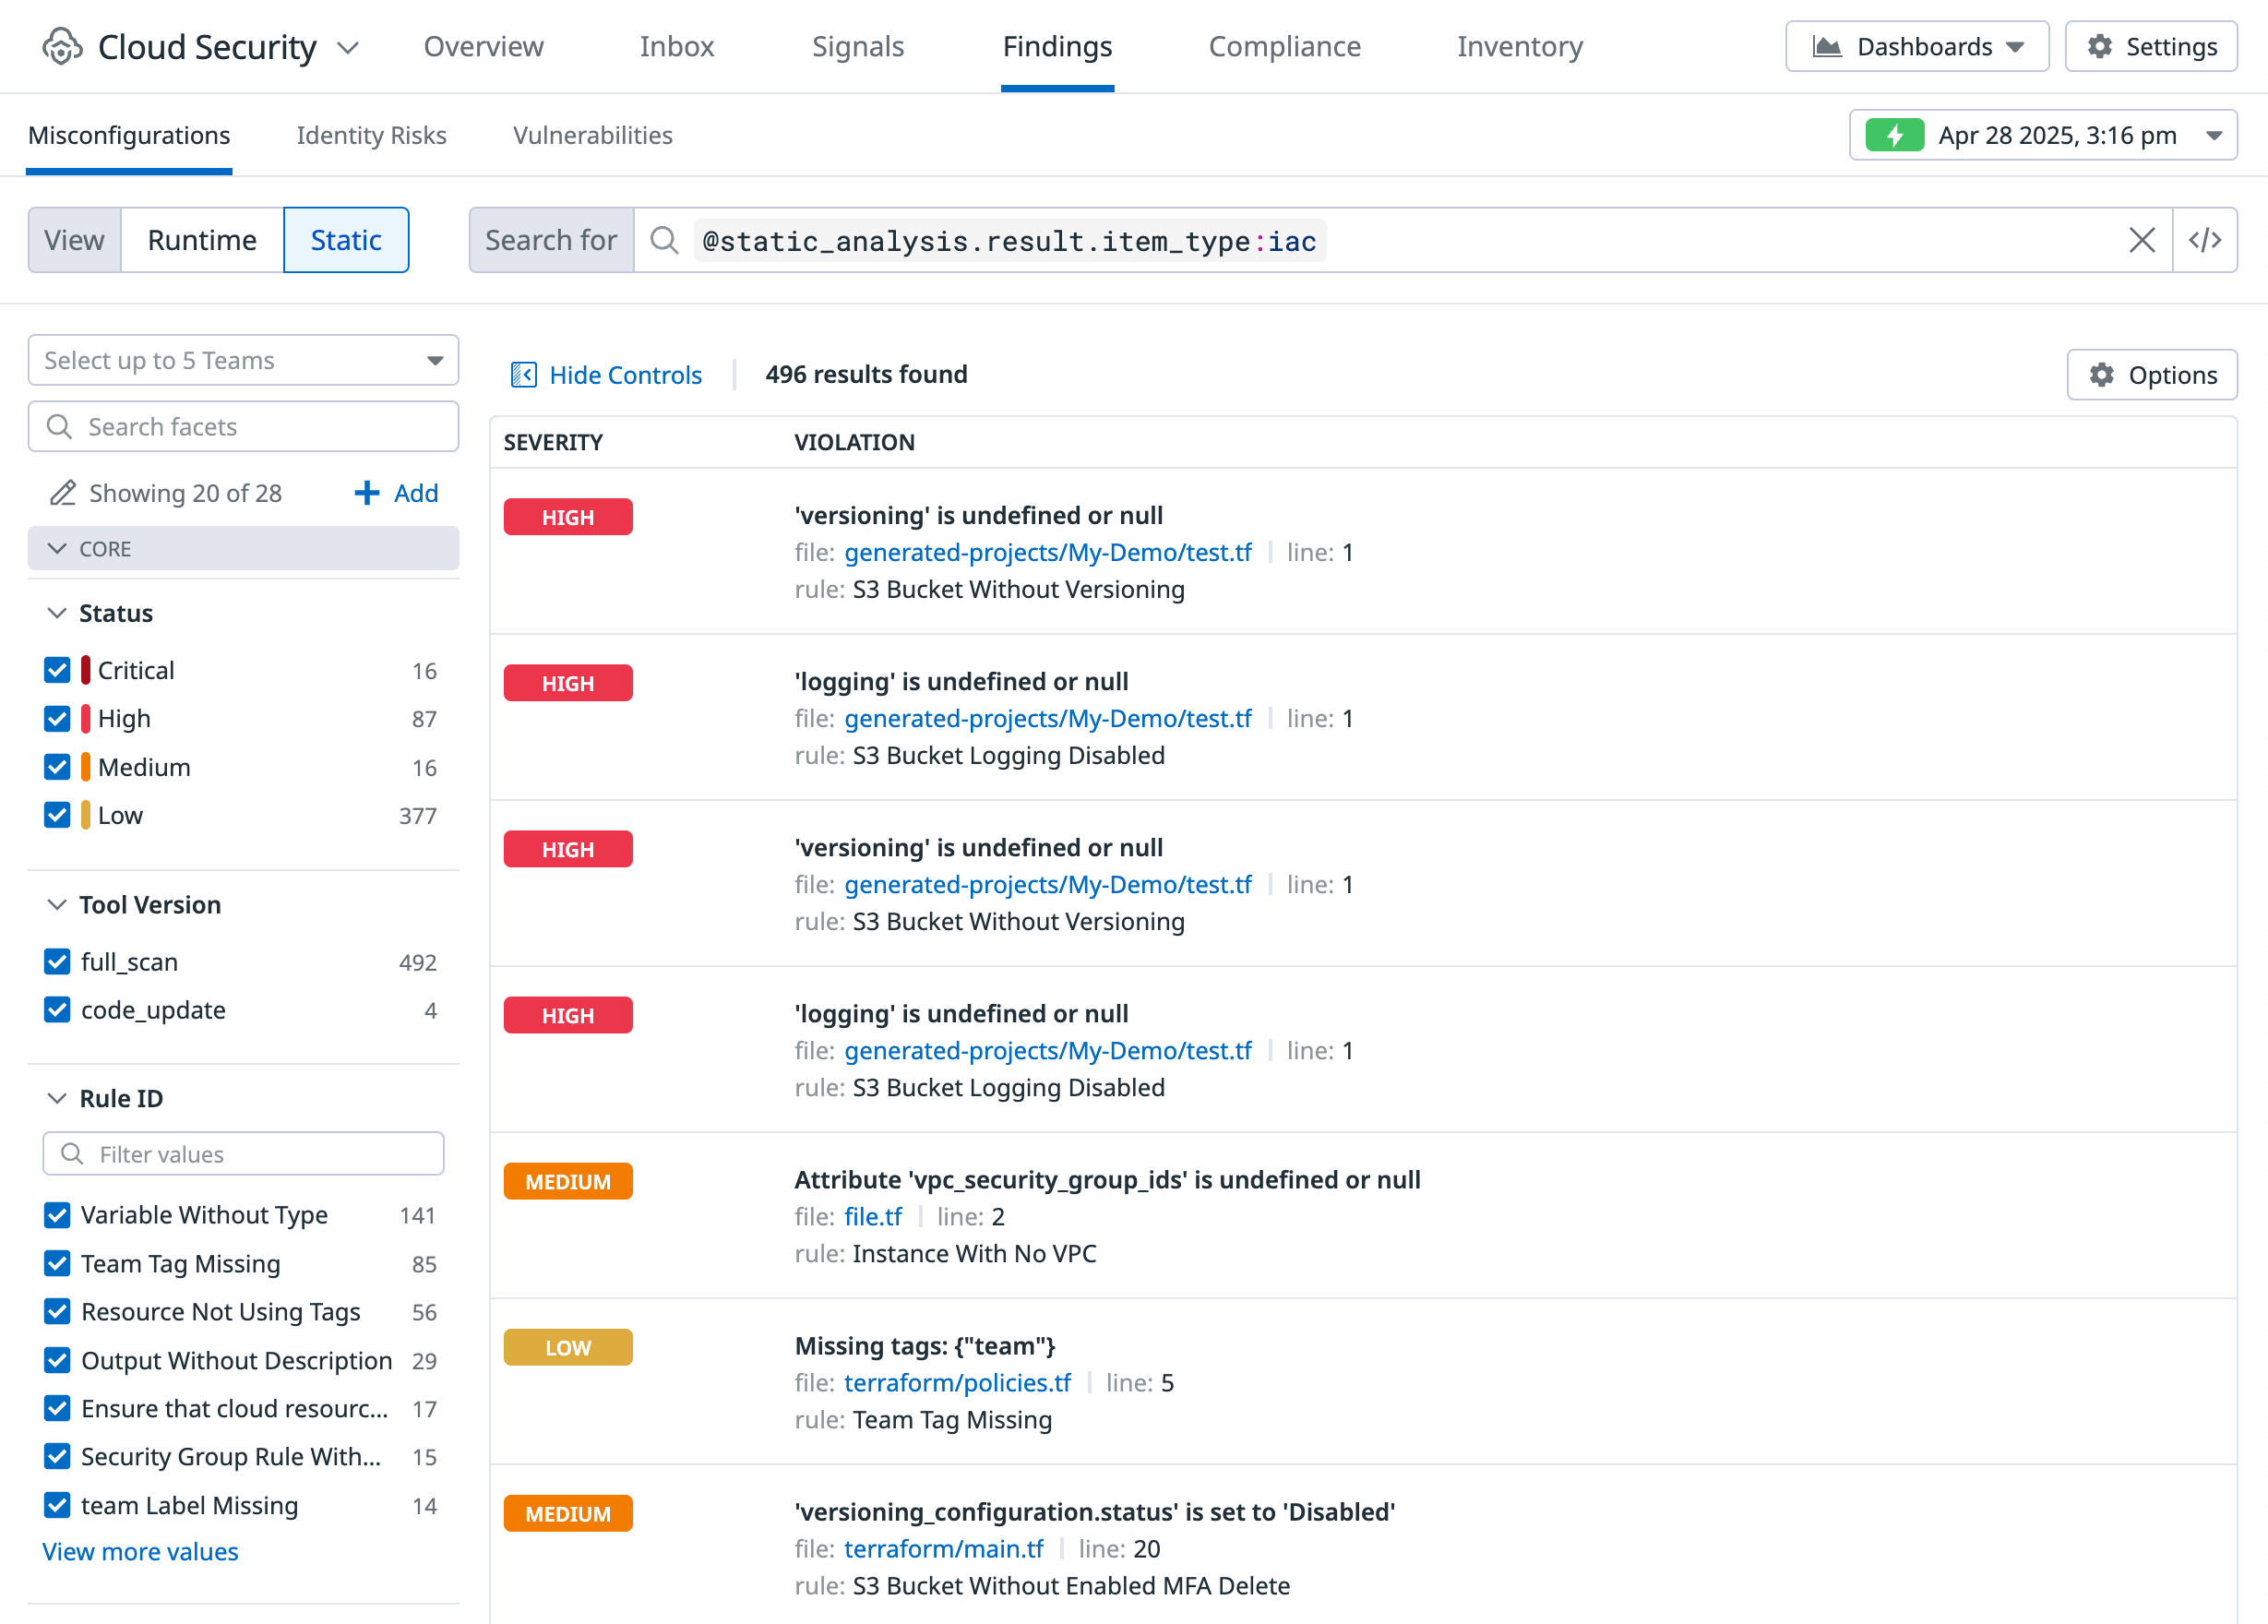Switch to the Compliance tab
Image resolution: width=2268 pixels, height=1624 pixels.
point(1284,47)
